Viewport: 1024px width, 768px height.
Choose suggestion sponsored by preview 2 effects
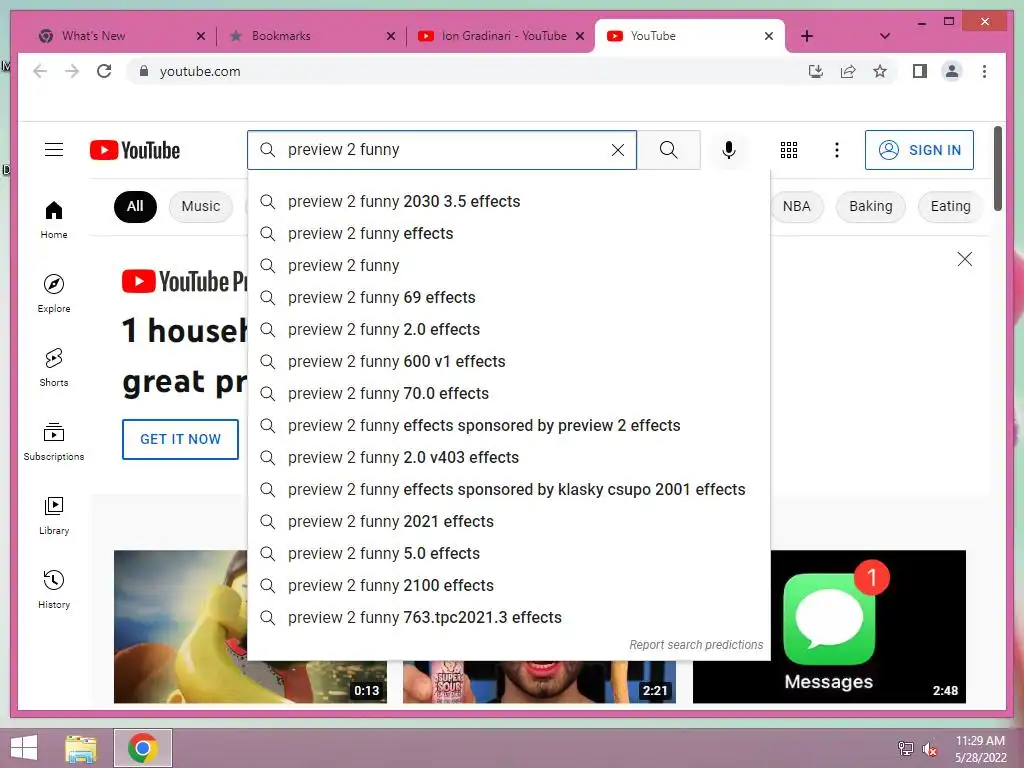pyautogui.click(x=509, y=426)
